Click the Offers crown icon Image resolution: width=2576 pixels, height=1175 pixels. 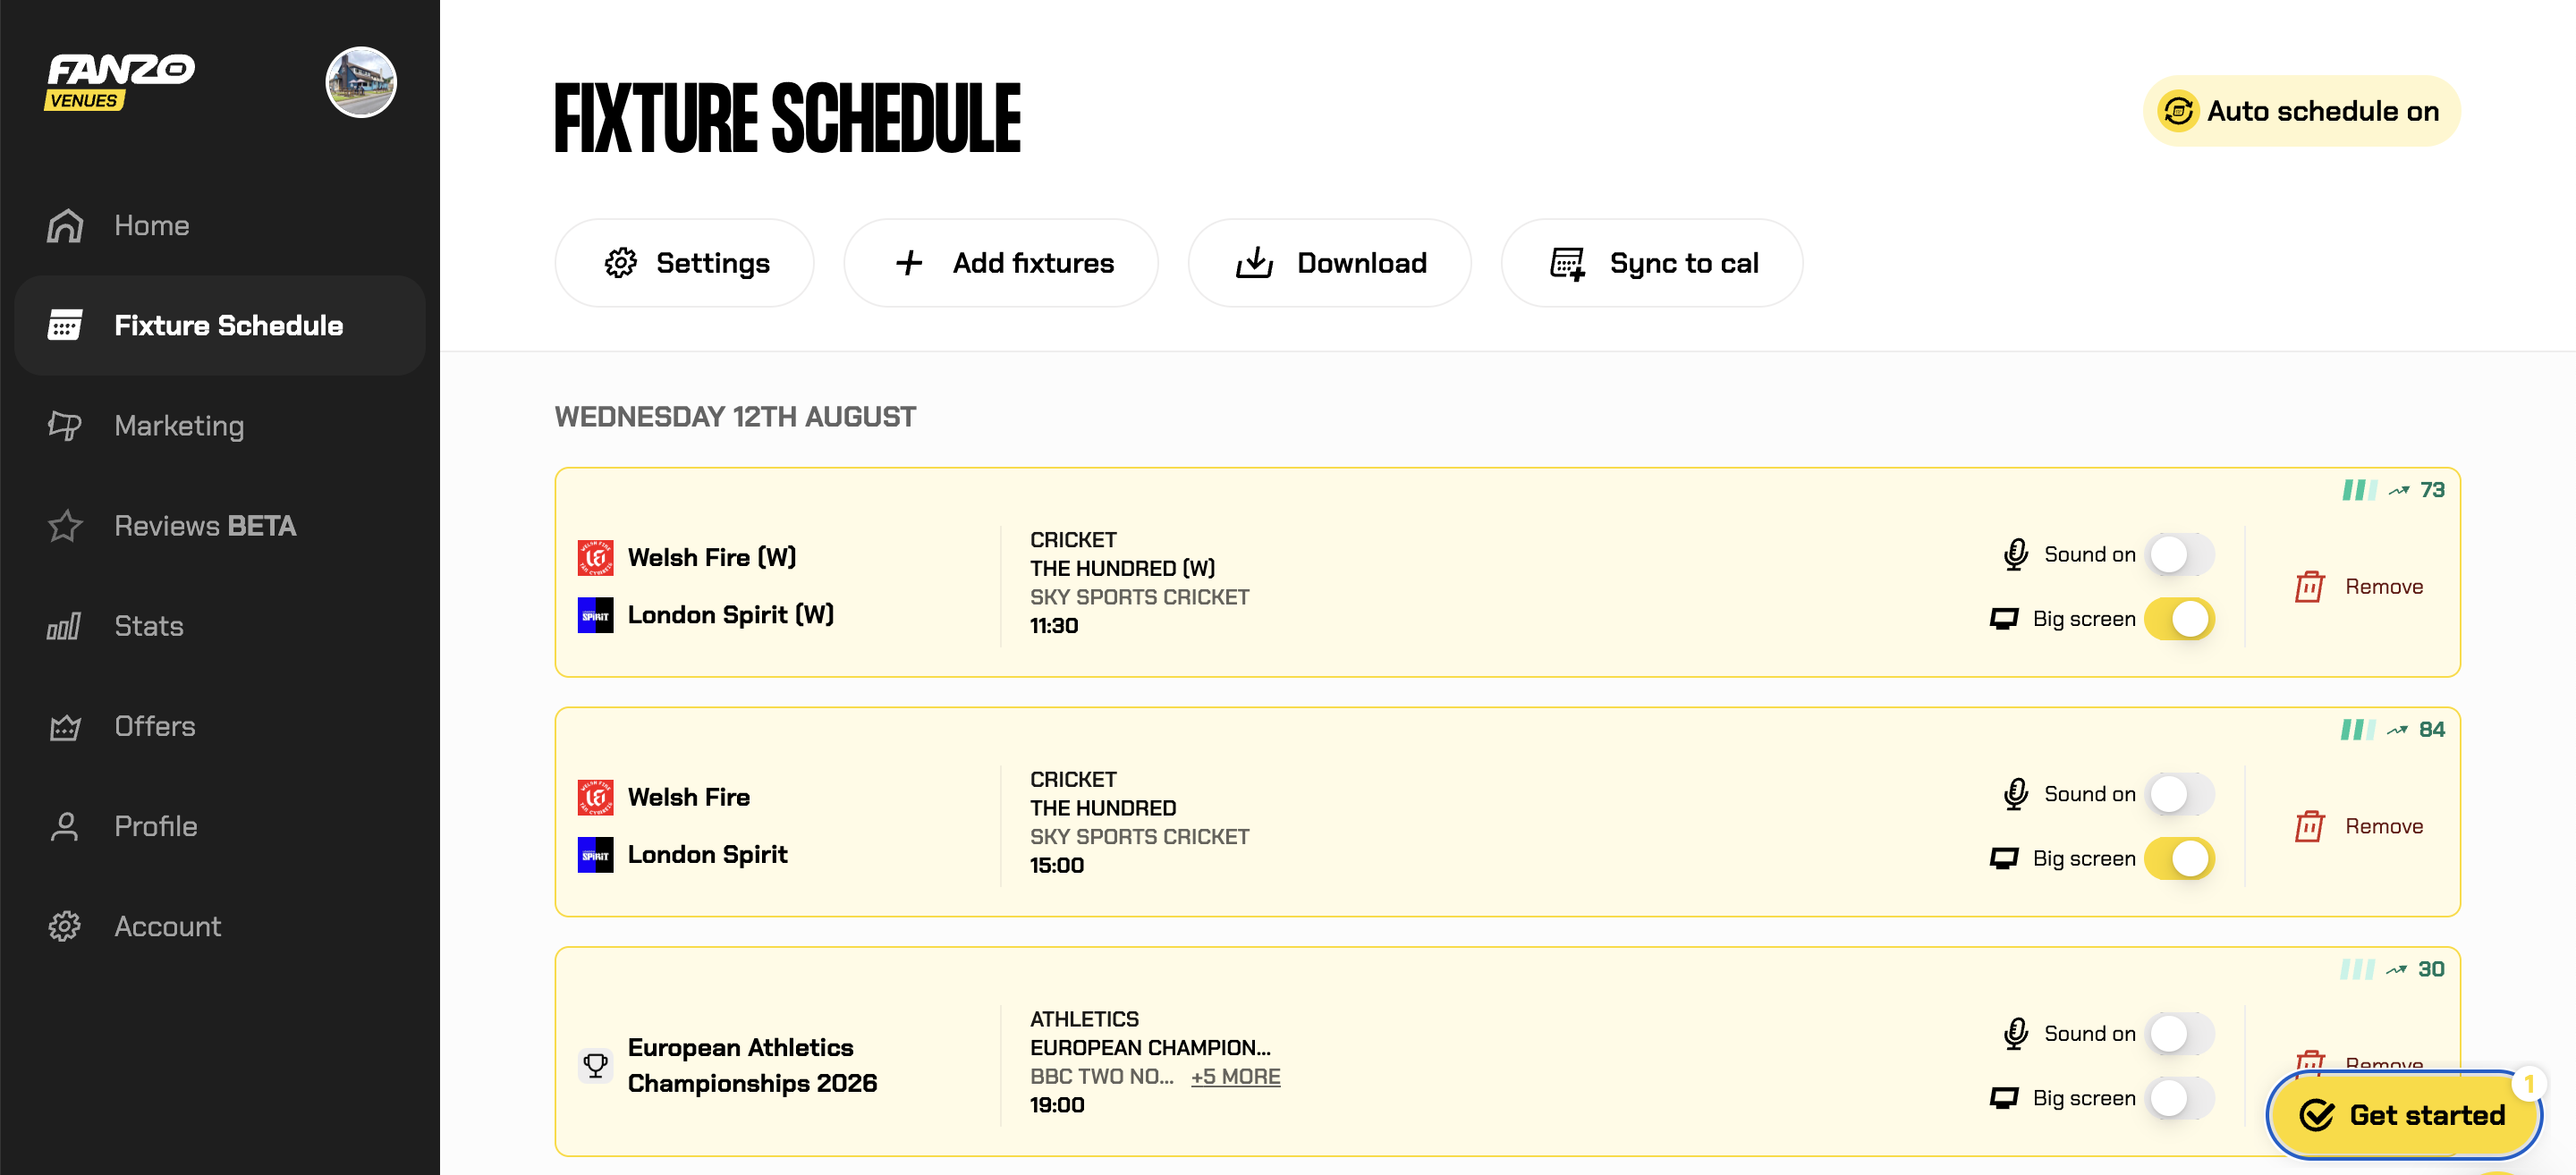tap(65, 726)
